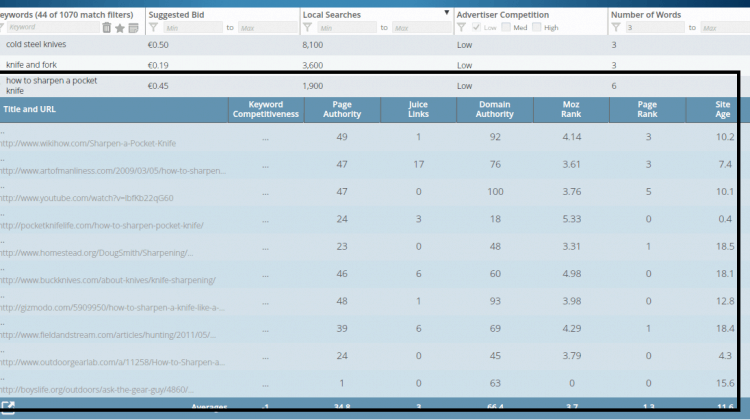This screenshot has width=750, height=420.
Task: Sort by Site Age column
Action: pos(722,109)
